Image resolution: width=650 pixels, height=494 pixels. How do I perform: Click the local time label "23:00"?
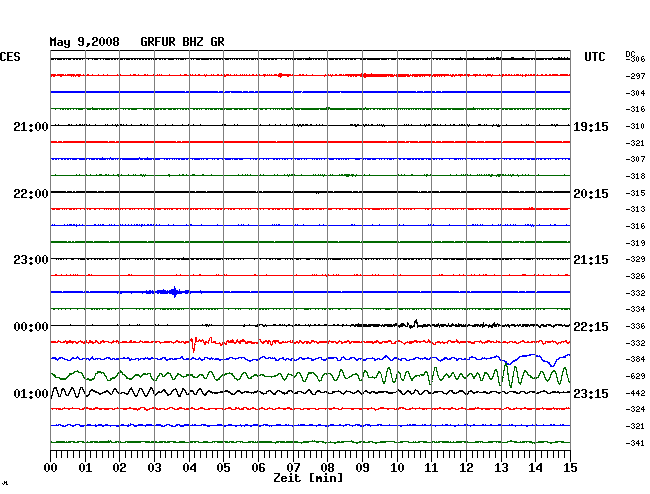(x=31, y=260)
